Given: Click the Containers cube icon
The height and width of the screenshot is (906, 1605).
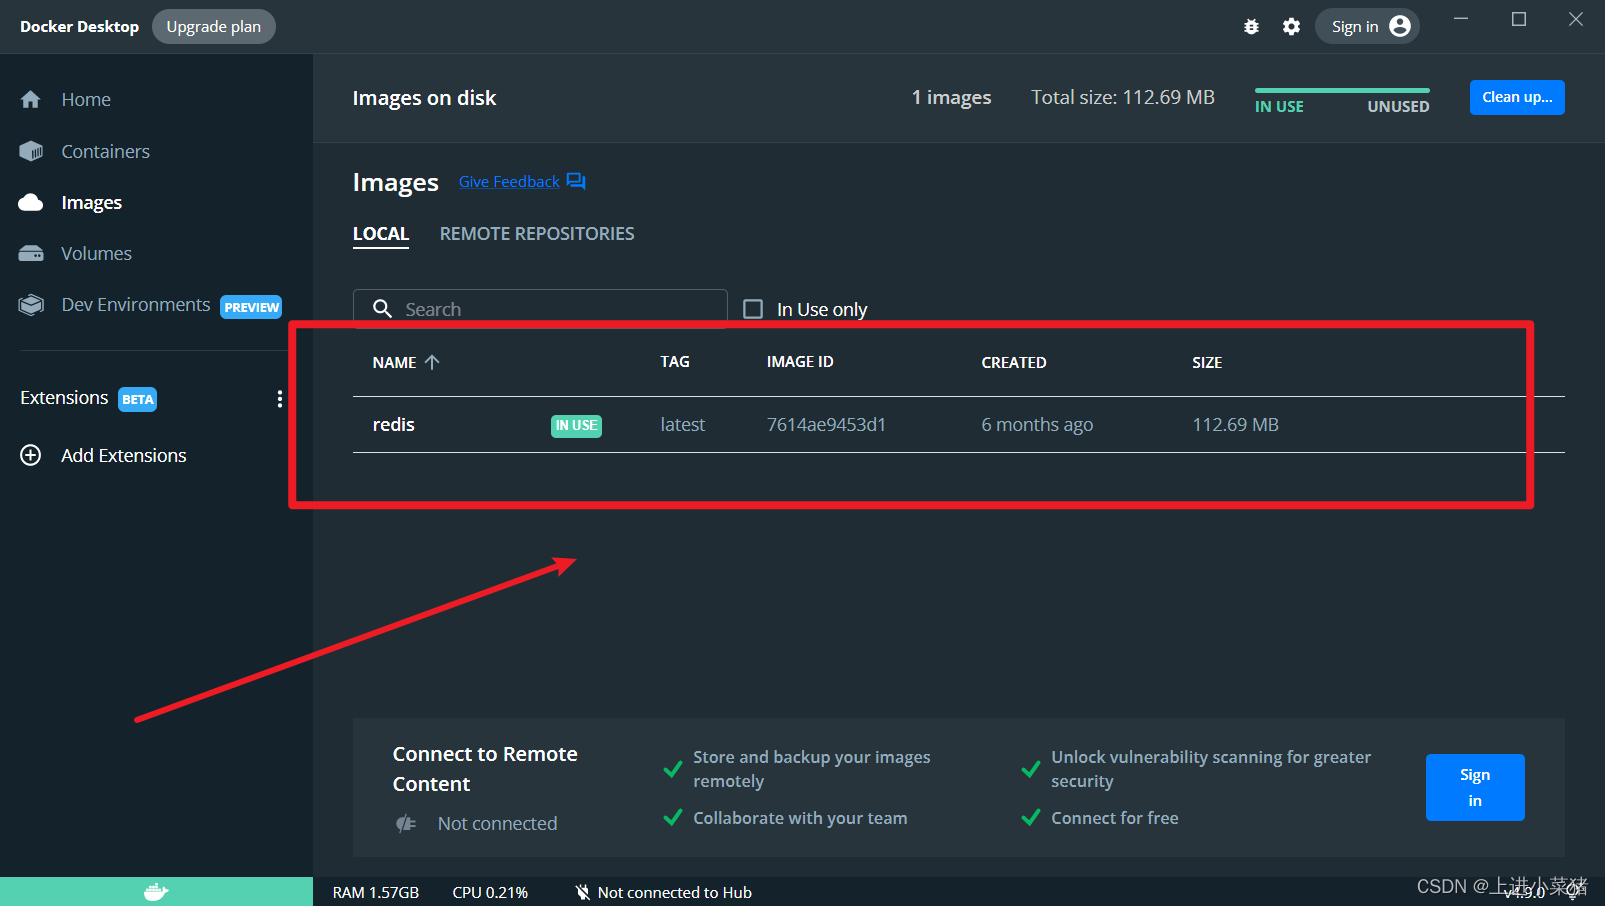Looking at the screenshot, I should click(31, 151).
